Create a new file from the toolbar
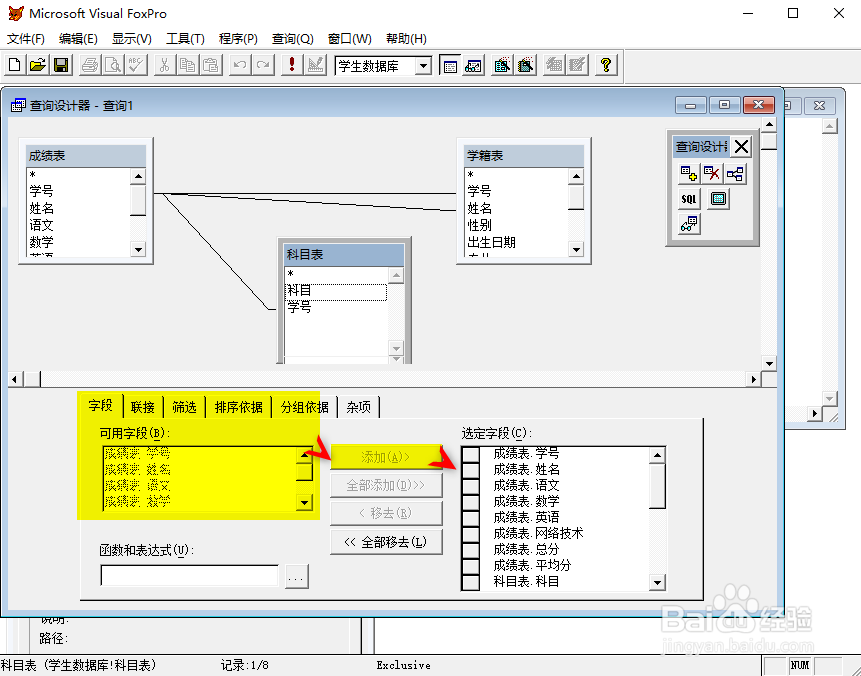The height and width of the screenshot is (676, 861). coord(15,65)
